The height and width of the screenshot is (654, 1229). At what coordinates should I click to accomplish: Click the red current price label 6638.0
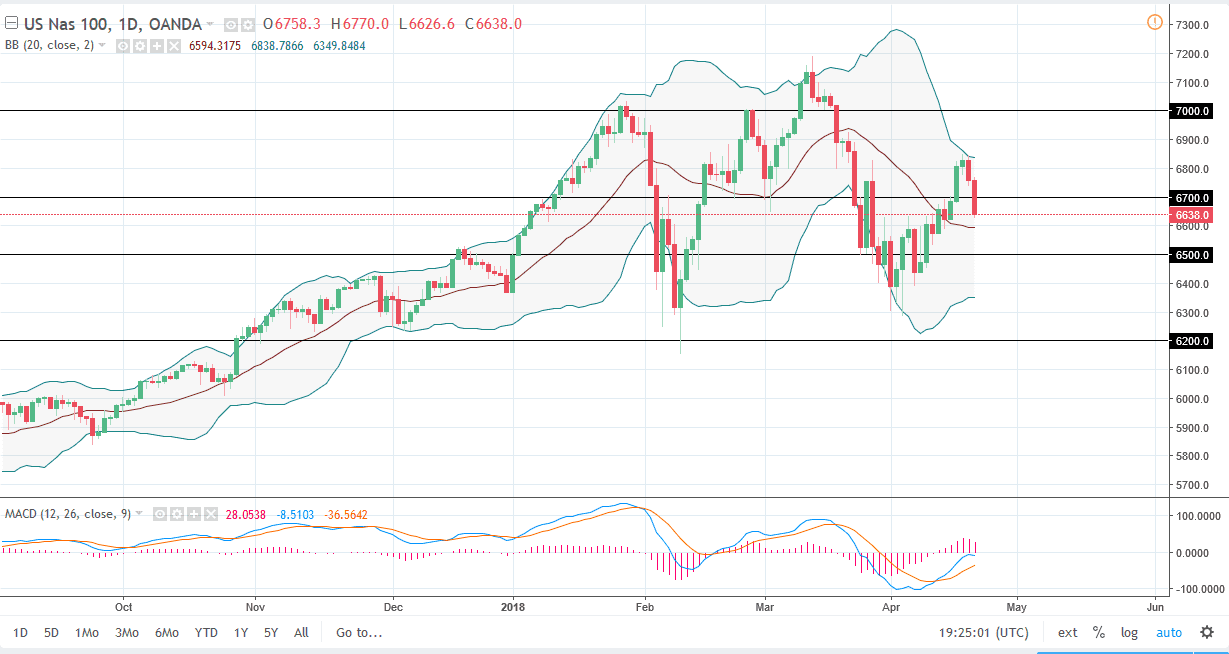[1193, 214]
